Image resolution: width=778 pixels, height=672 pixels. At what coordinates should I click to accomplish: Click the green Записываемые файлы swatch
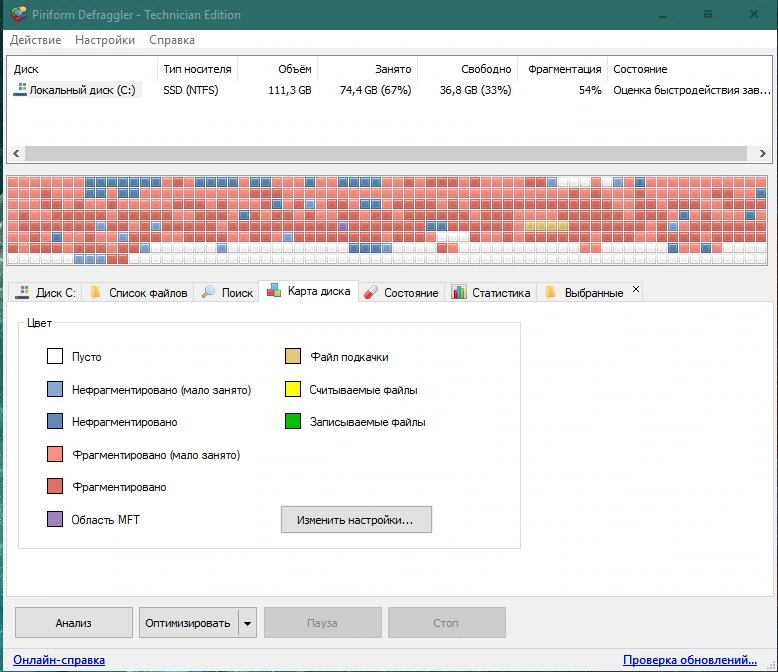coord(293,421)
